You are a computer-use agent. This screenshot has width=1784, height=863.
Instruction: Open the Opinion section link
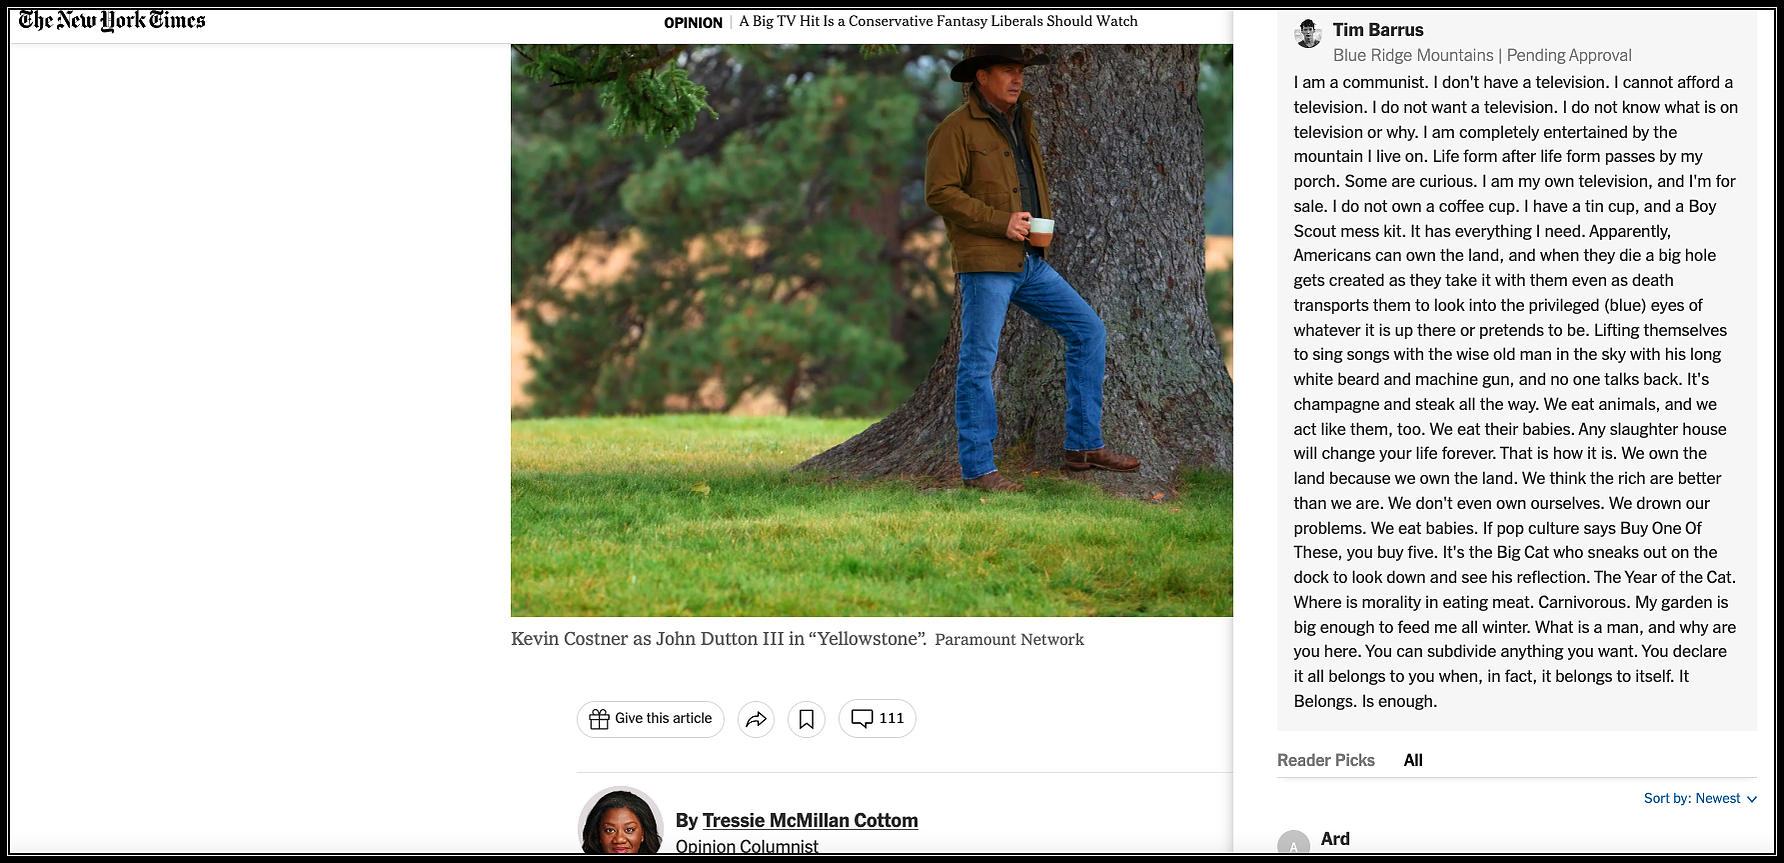[693, 22]
